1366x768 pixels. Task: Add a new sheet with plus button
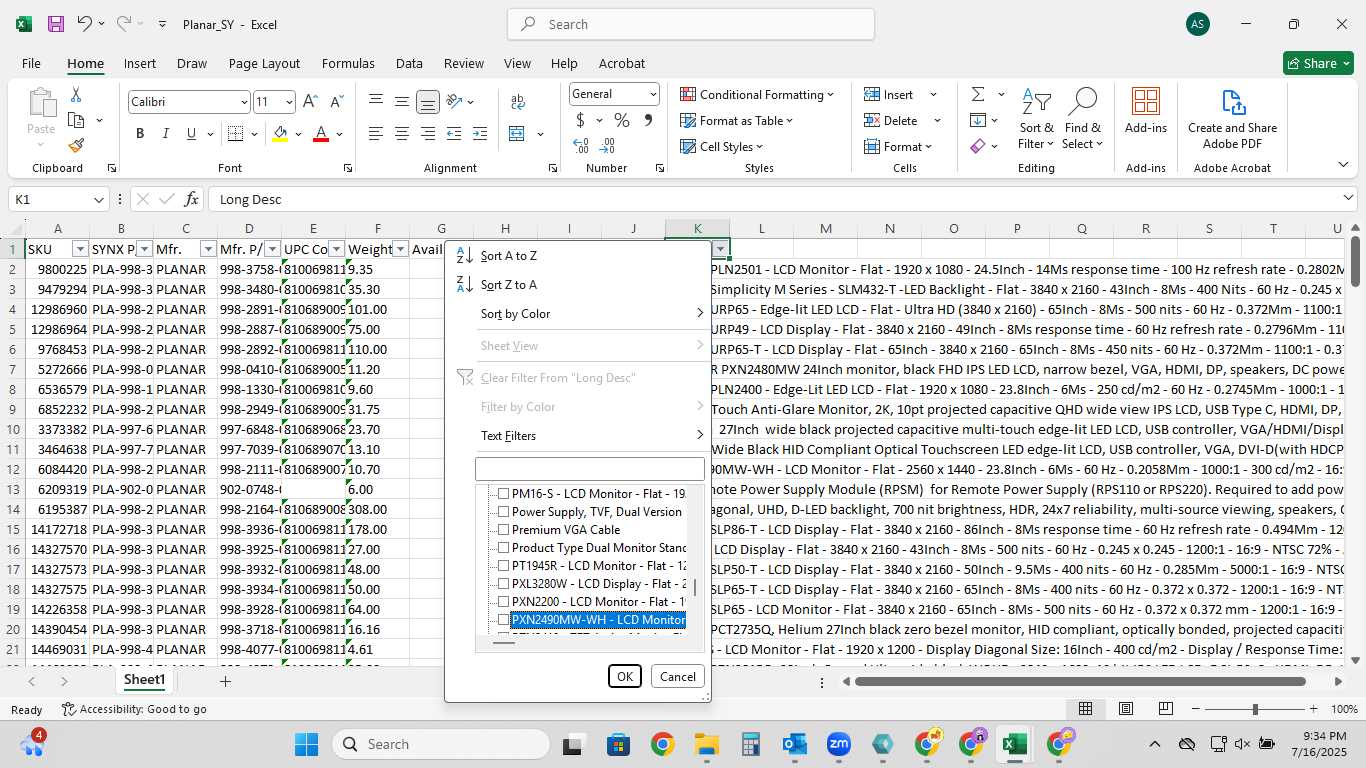pyautogui.click(x=225, y=681)
